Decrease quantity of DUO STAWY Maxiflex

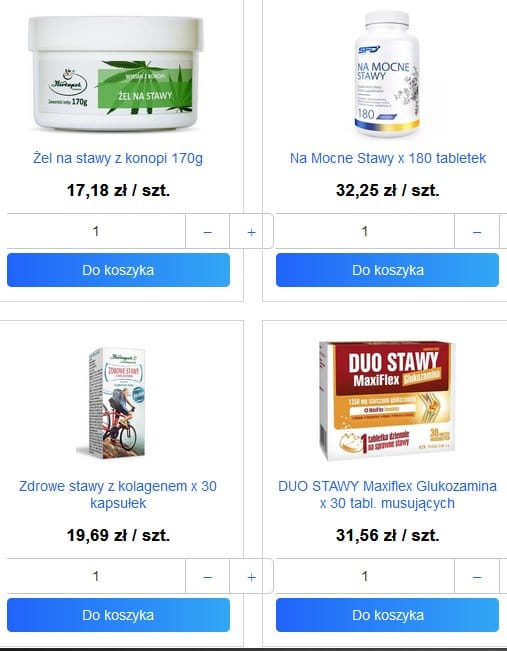click(x=477, y=576)
